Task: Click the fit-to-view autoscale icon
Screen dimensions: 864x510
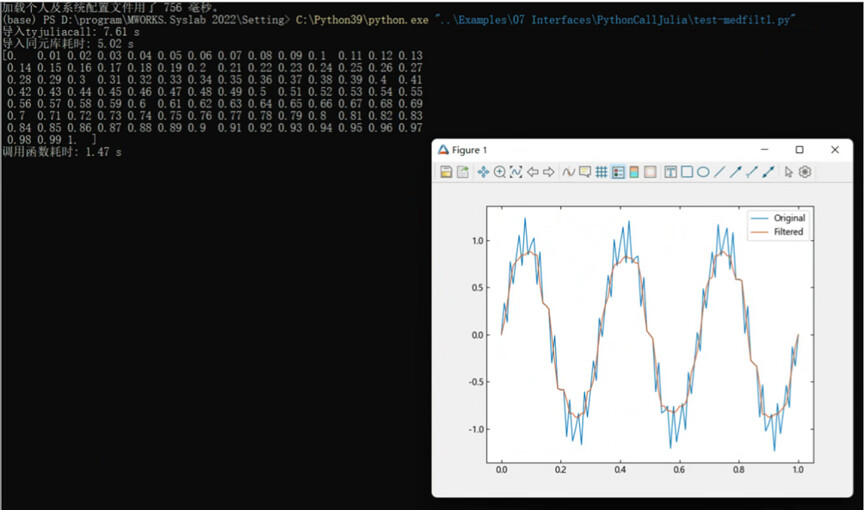Action: 516,172
